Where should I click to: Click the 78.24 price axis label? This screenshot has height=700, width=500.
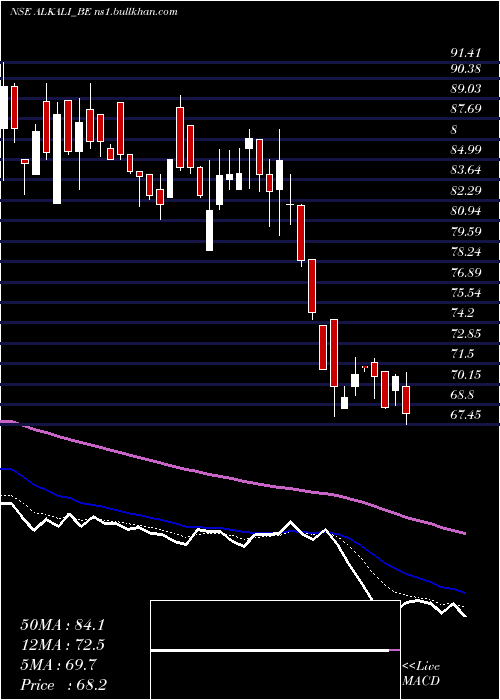466,252
